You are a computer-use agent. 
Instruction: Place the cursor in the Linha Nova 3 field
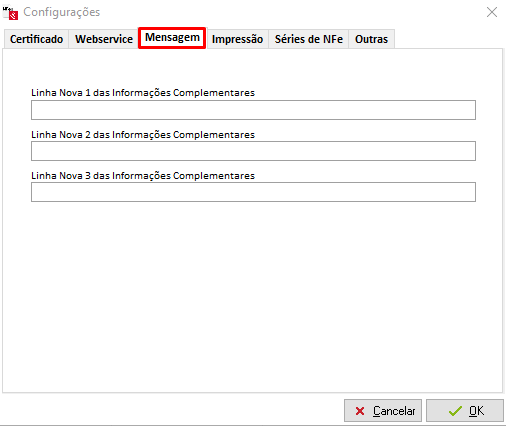coord(253,192)
